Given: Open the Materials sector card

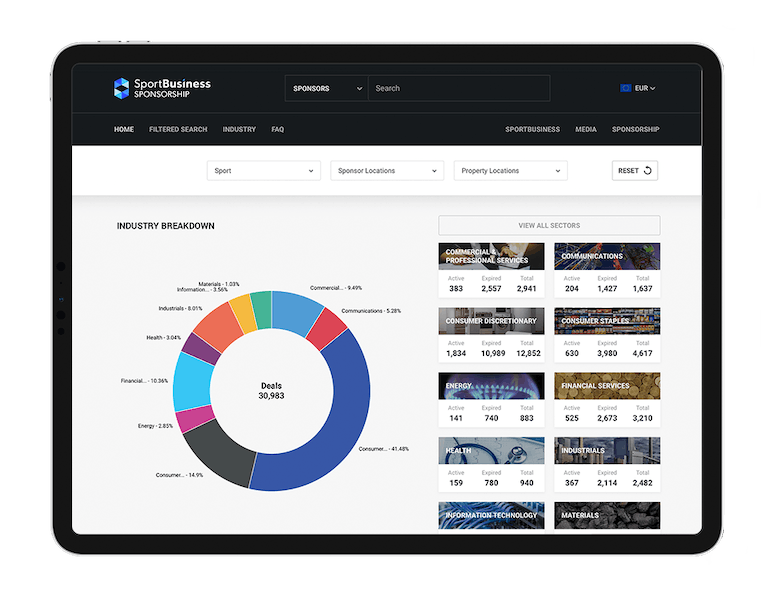Looking at the screenshot, I should point(607,515).
